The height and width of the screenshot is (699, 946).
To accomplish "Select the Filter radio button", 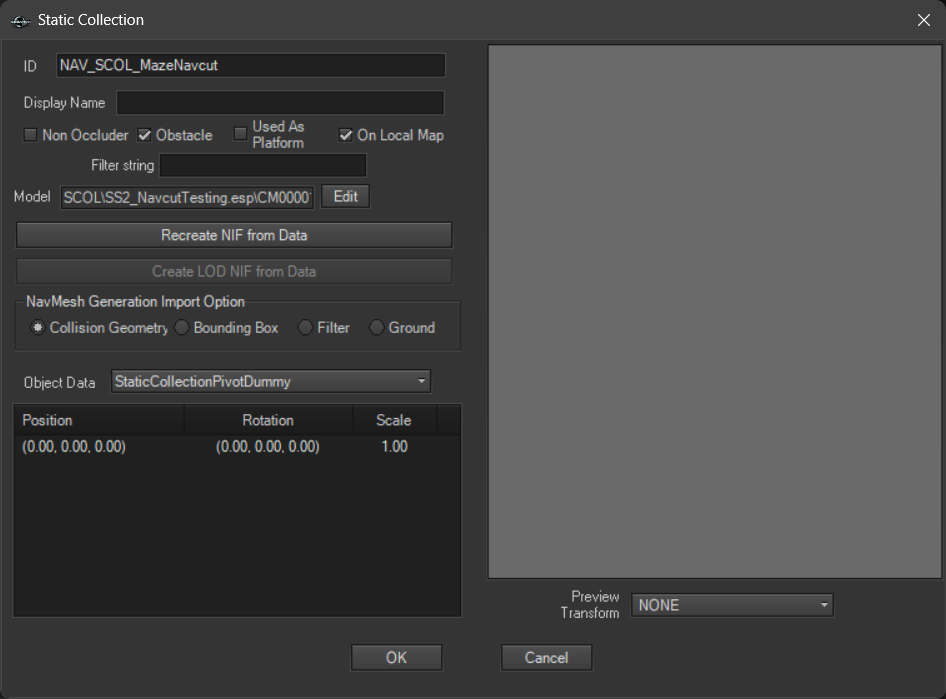I will 305,328.
